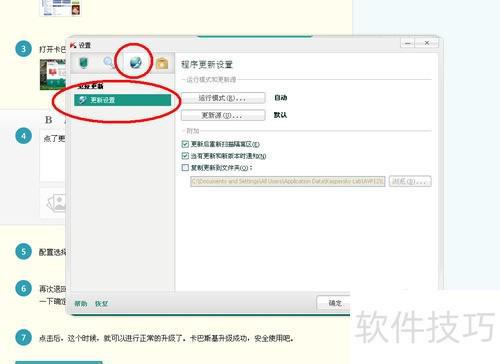The width and height of the screenshot is (500, 364).
Task: Confirm settings with 确定 button
Action: click(334, 303)
